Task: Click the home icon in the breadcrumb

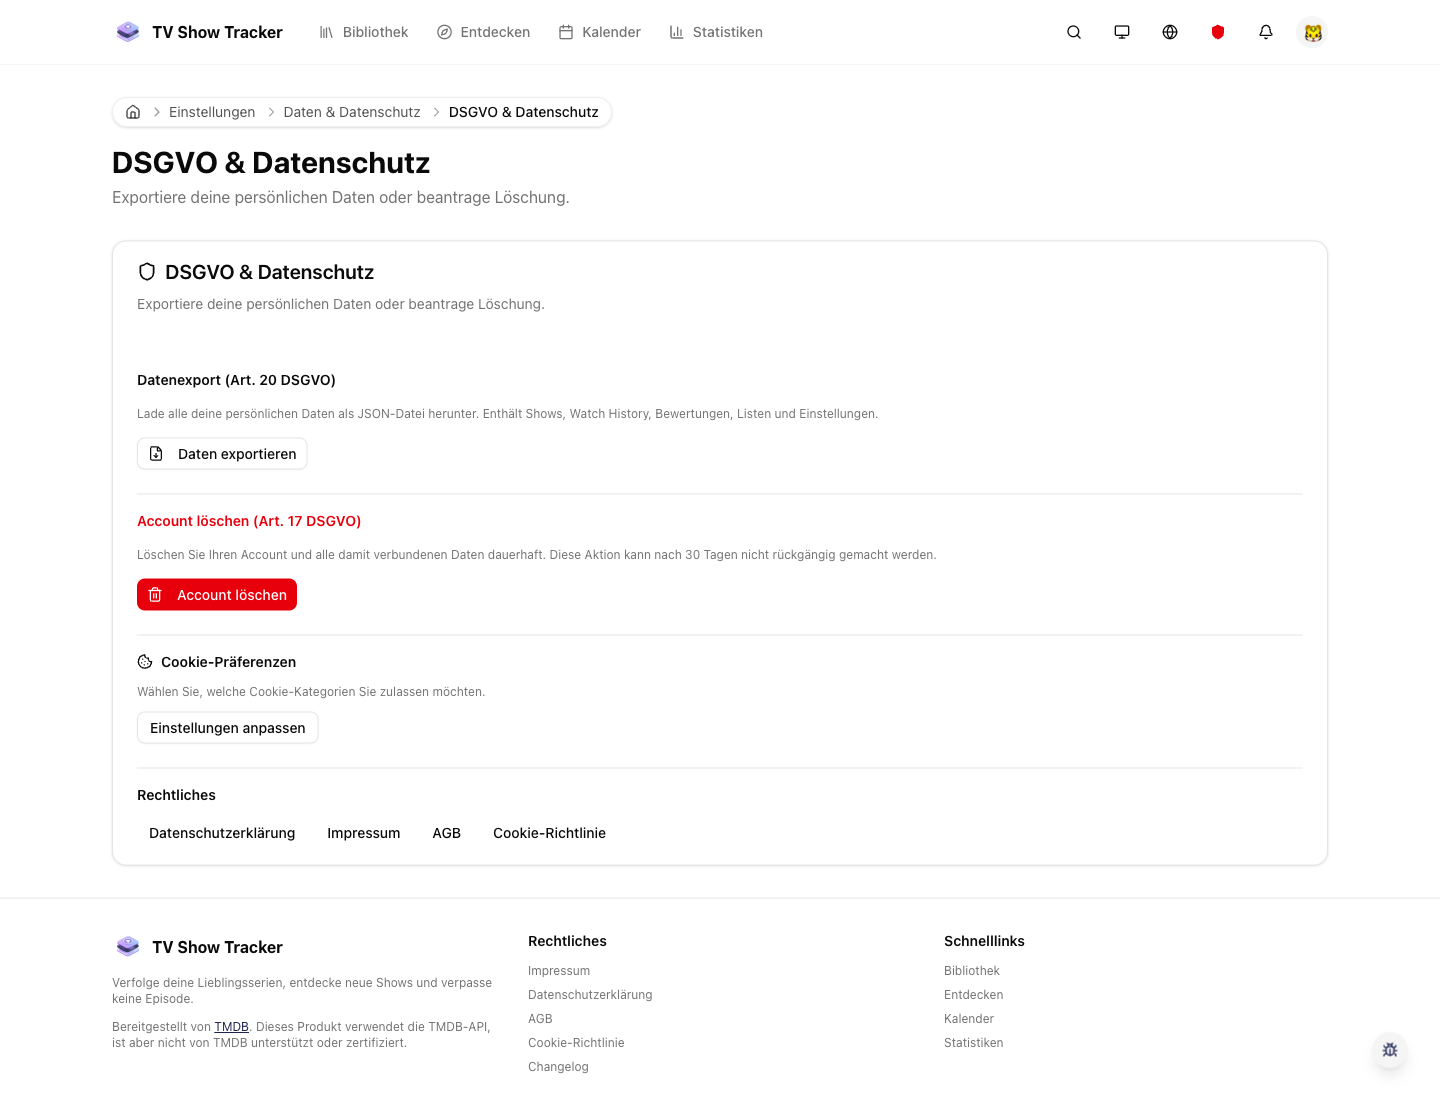Action: pos(133,112)
